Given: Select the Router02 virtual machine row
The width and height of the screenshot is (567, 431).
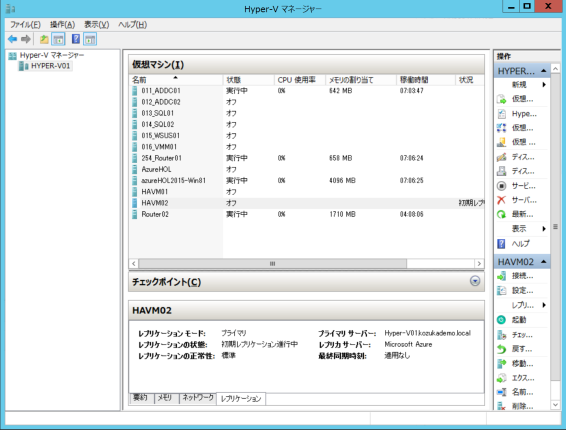Looking at the screenshot, I should pos(307,214).
